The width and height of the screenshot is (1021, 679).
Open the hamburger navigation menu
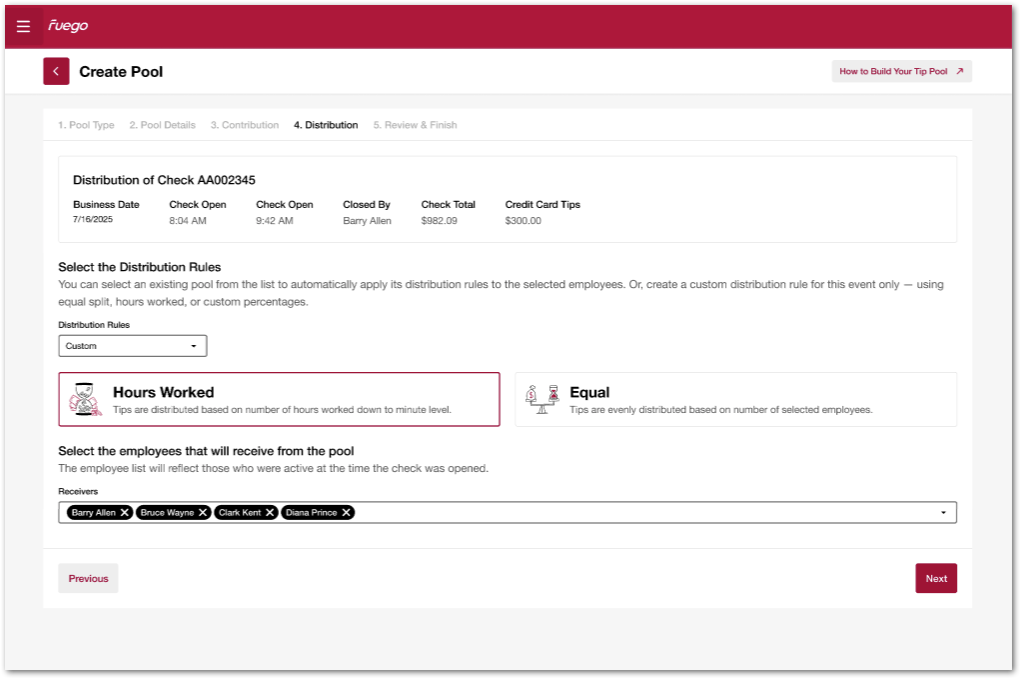(23, 26)
